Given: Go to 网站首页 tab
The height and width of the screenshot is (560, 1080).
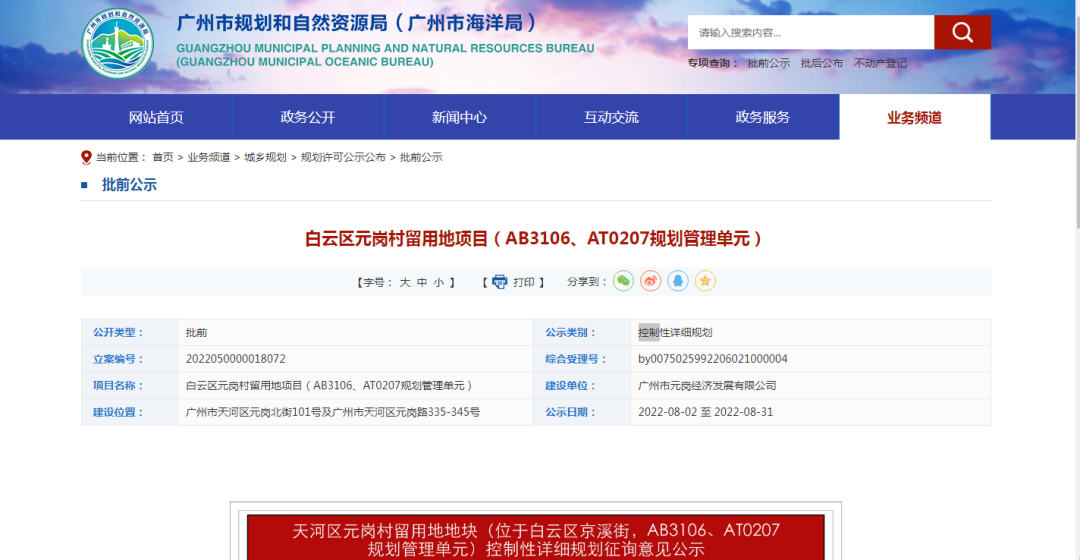Looking at the screenshot, I should point(156,117).
